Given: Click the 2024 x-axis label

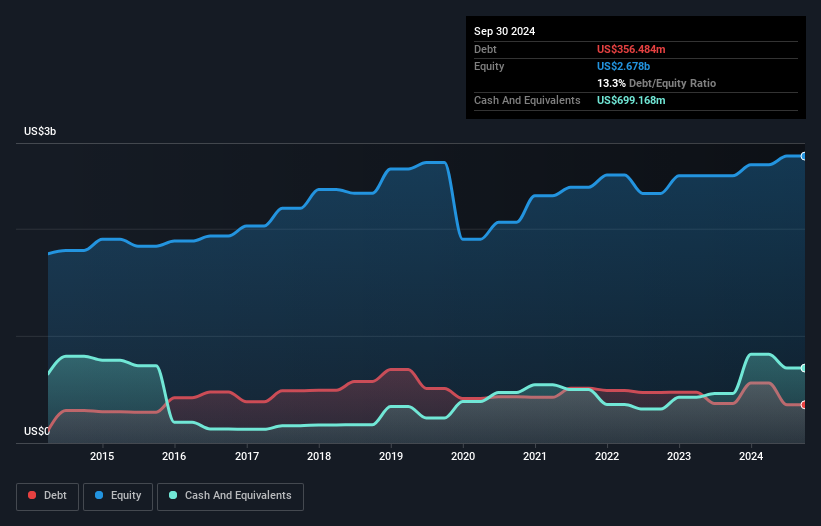Looking at the screenshot, I should pos(751,456).
